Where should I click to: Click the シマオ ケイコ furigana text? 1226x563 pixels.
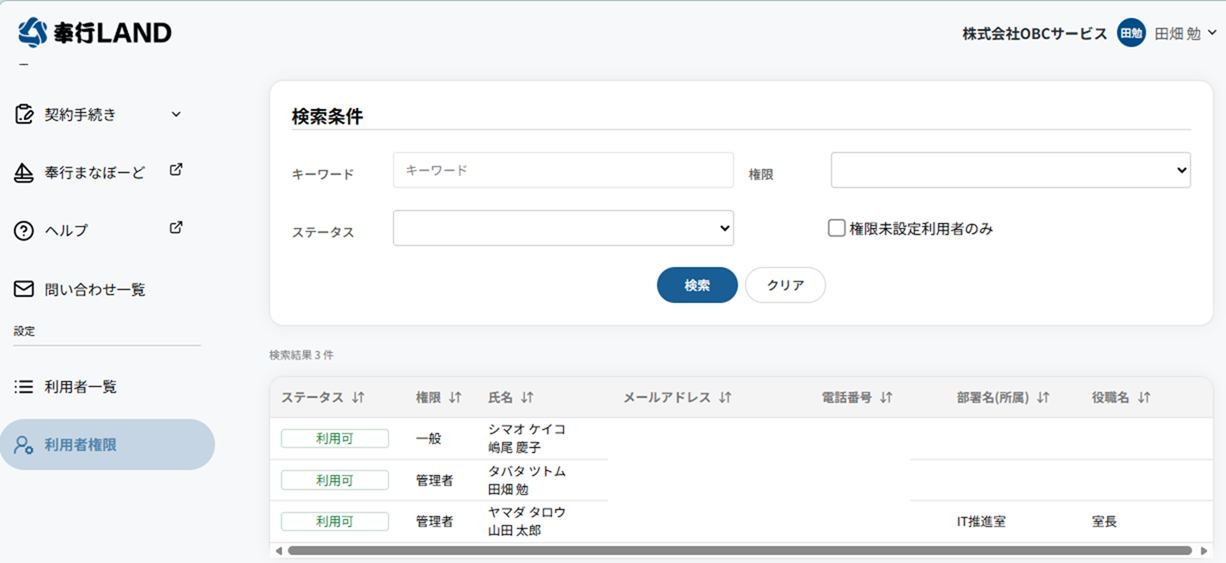[x=527, y=429]
